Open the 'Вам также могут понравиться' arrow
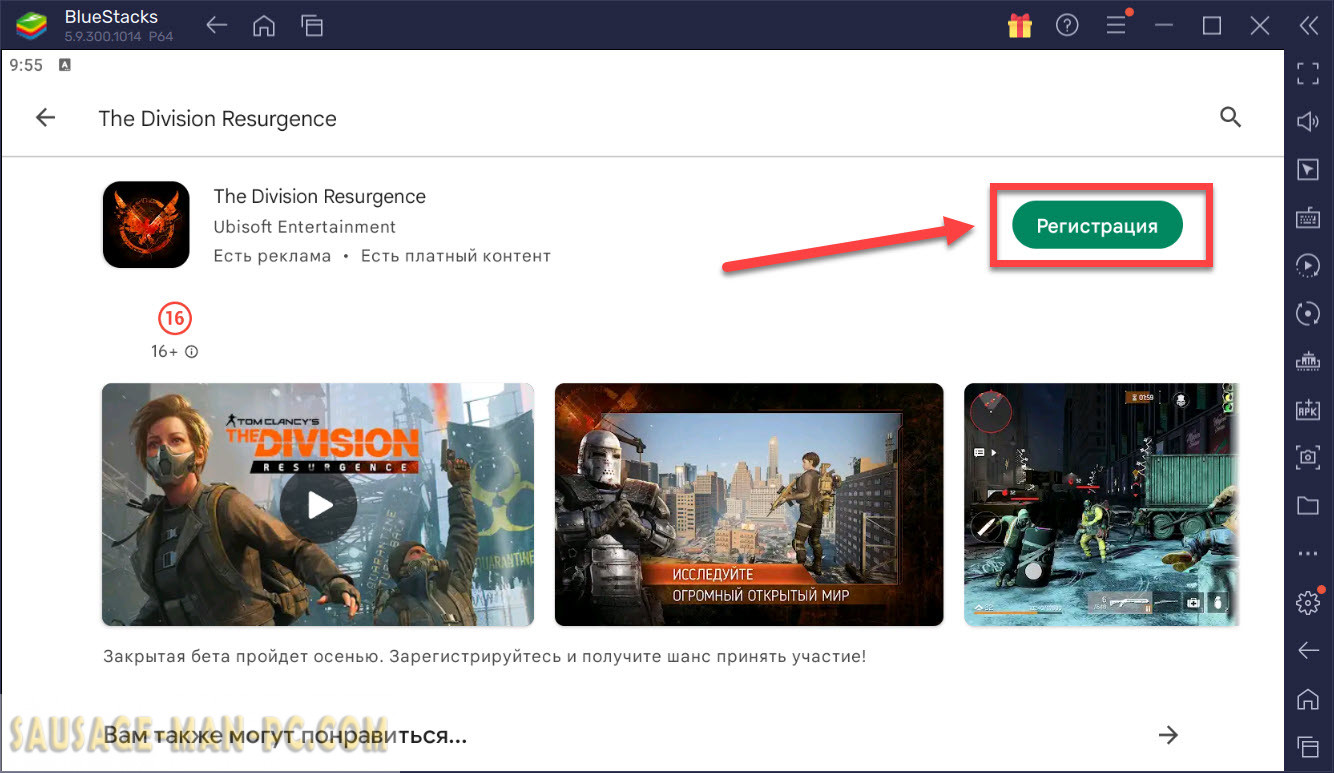This screenshot has width=1334, height=773. coord(1167,736)
